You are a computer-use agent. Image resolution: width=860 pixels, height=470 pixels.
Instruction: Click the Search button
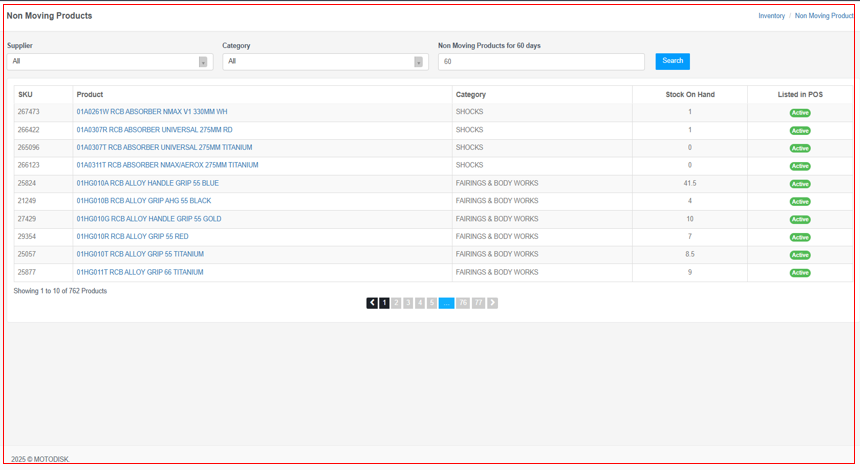(673, 61)
